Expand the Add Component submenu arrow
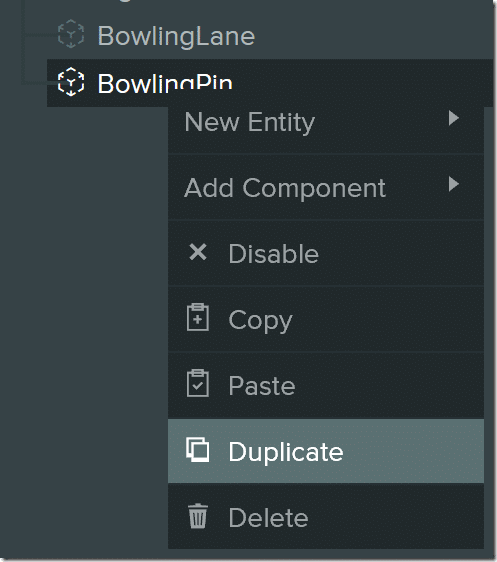The height and width of the screenshot is (562, 497). (454, 184)
